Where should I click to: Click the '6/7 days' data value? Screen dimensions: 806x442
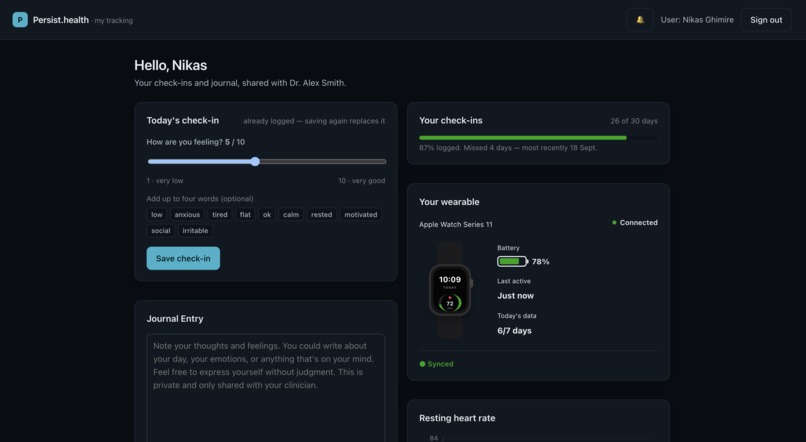point(515,330)
